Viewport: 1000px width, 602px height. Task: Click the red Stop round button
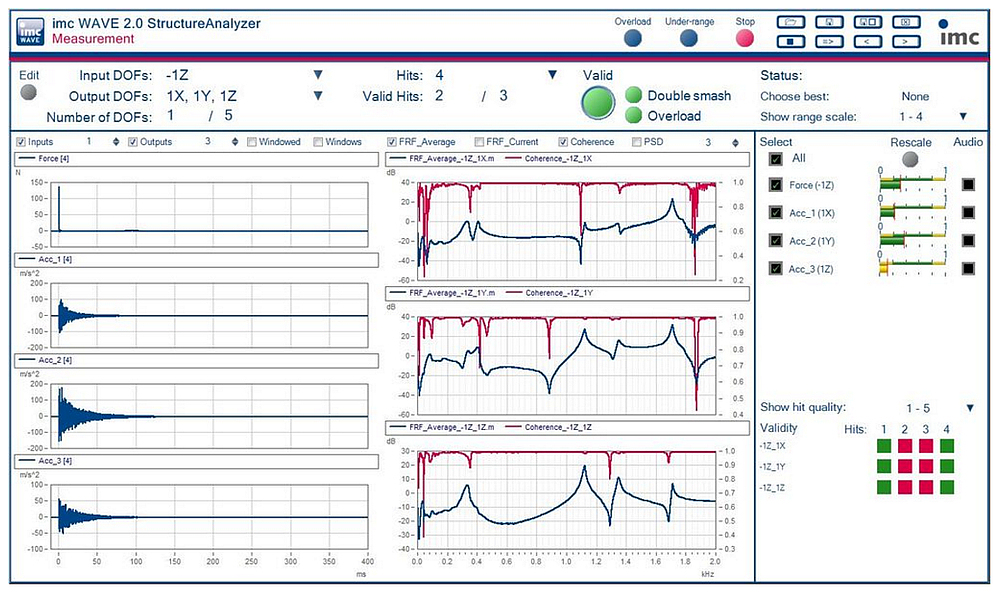(x=744, y=39)
